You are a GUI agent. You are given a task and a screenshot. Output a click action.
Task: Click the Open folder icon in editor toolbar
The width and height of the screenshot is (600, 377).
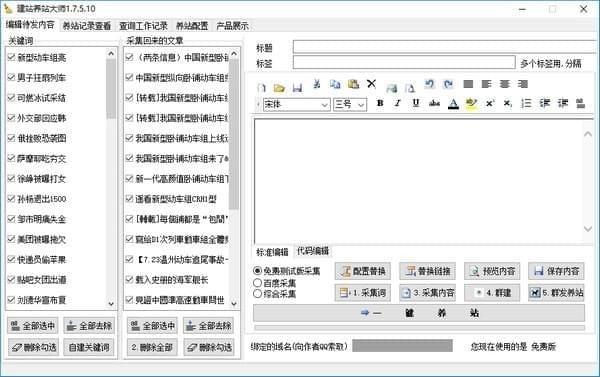coord(279,88)
